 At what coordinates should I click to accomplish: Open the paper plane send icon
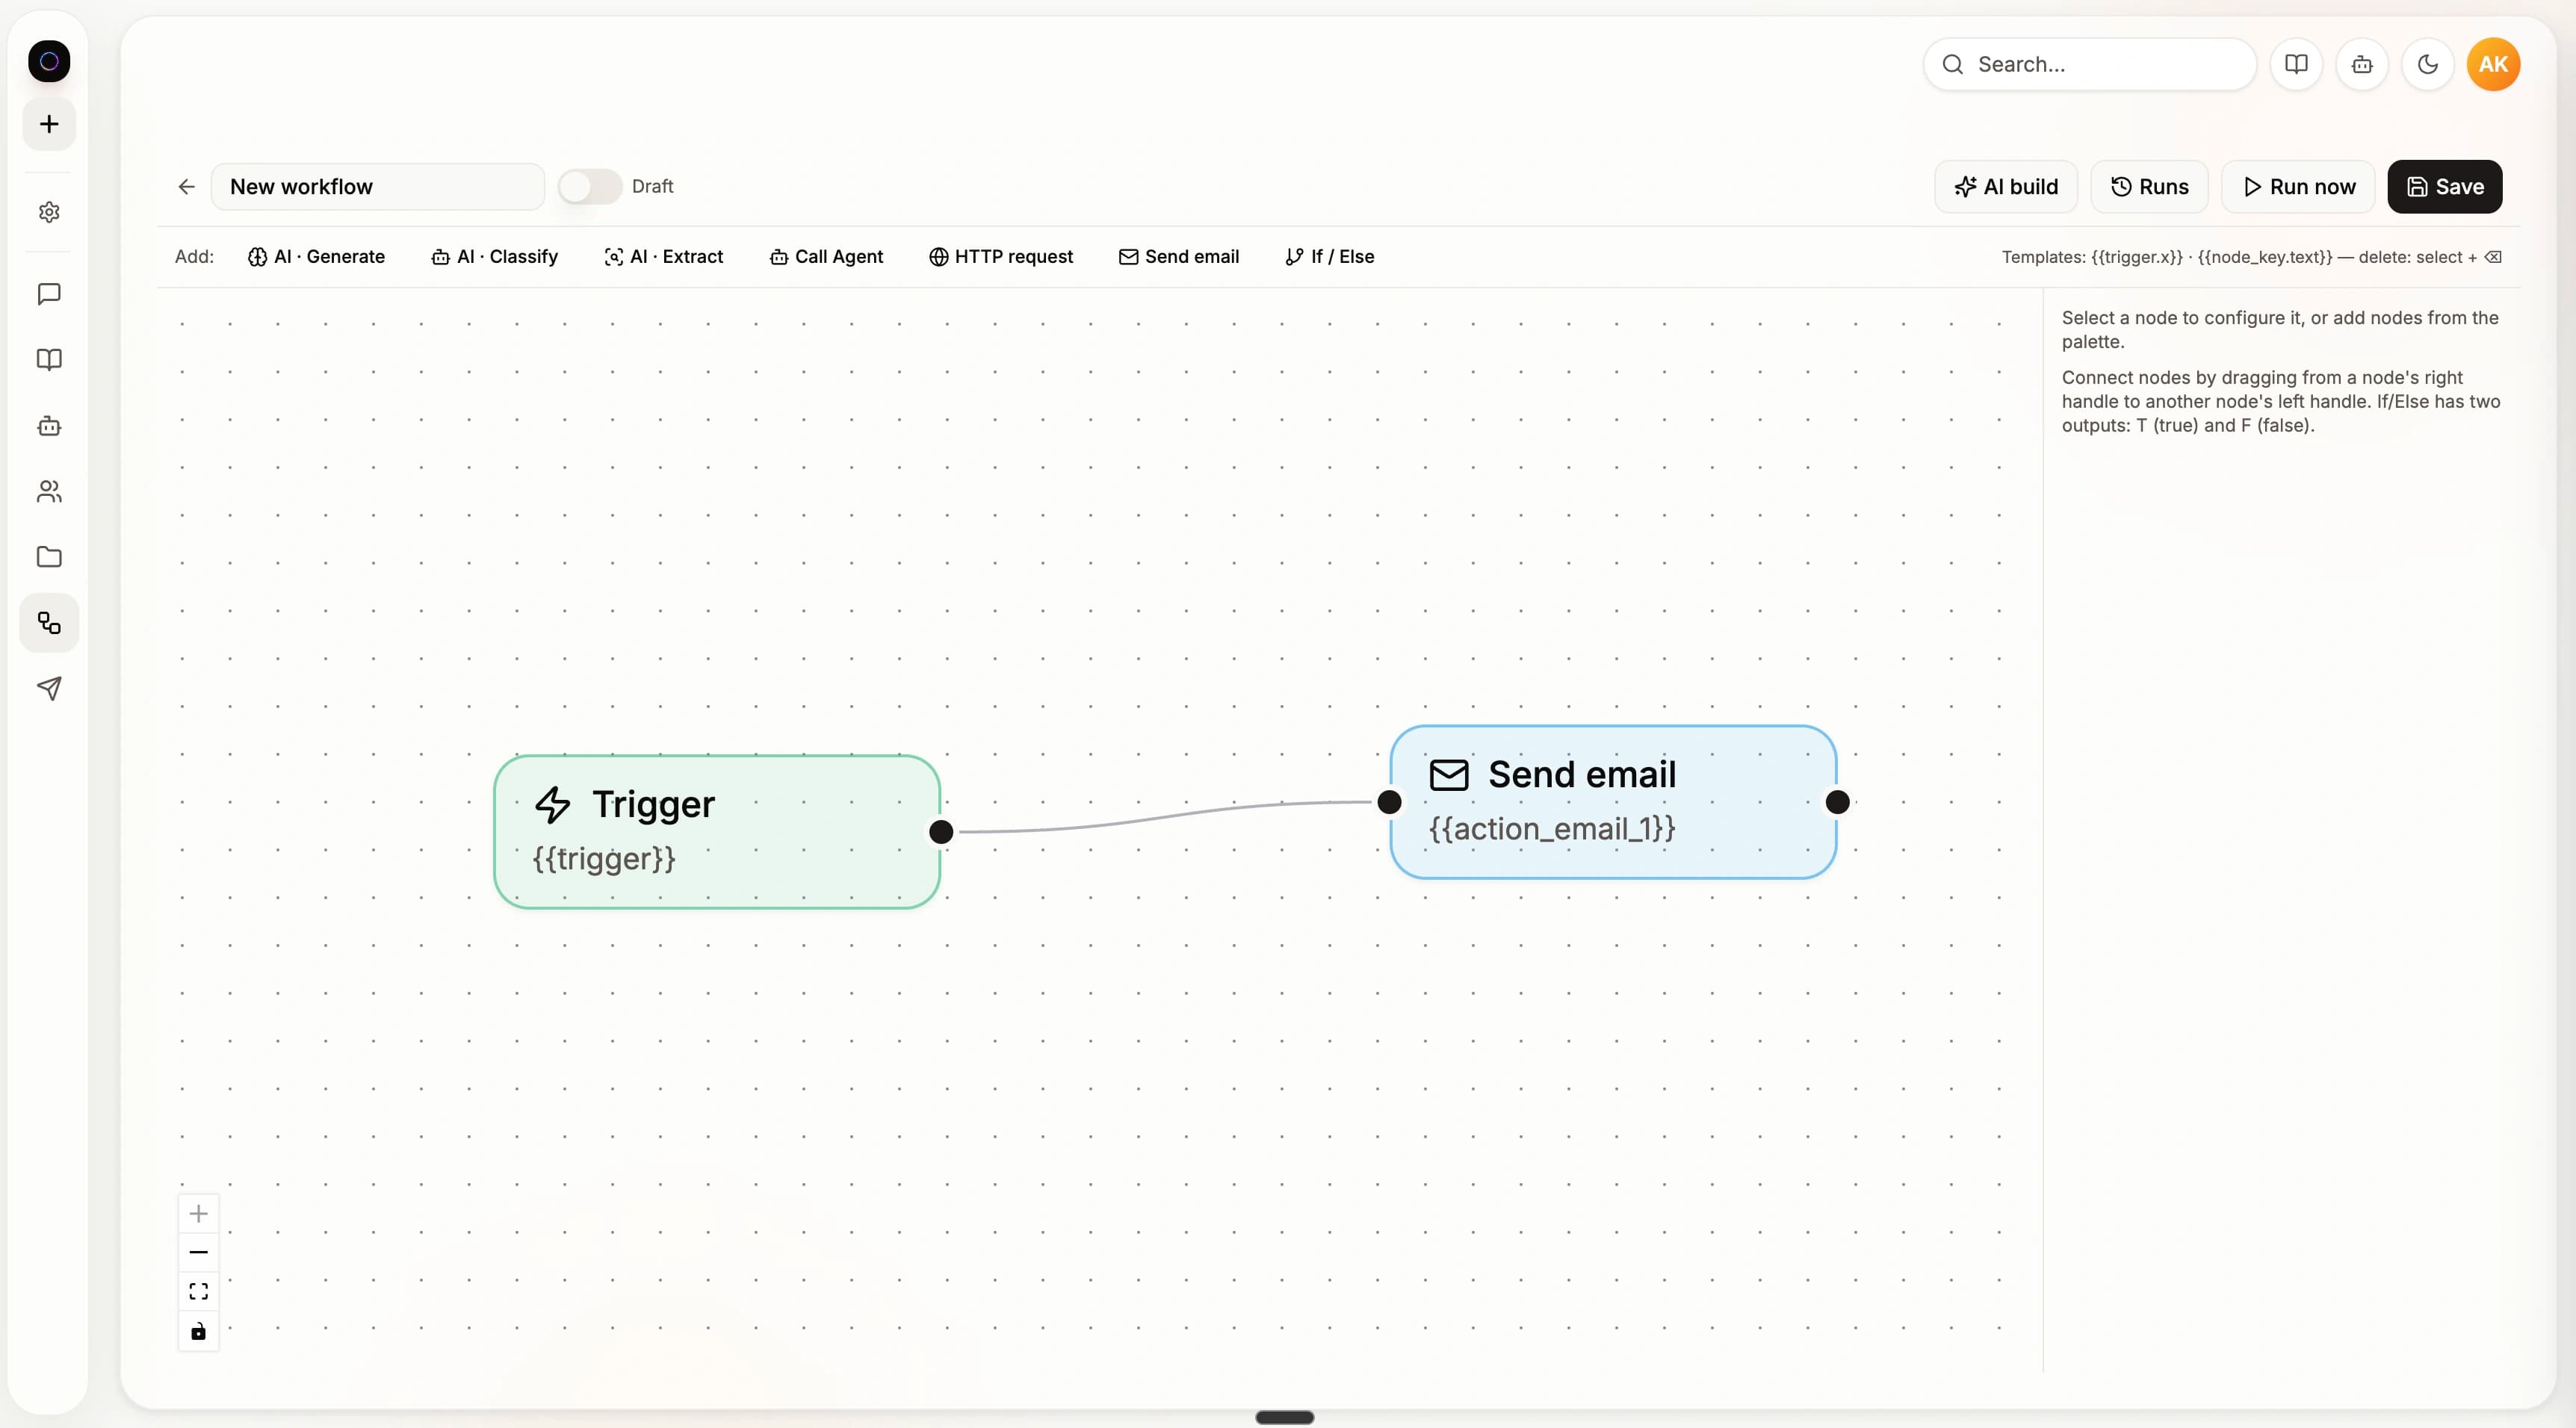coord(49,688)
